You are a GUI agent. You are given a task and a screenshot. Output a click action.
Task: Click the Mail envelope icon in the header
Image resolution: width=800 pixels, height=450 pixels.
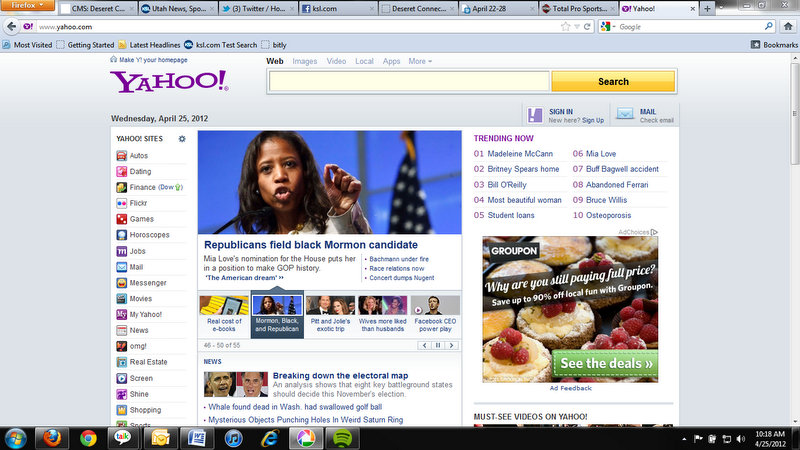pyautogui.click(x=625, y=114)
